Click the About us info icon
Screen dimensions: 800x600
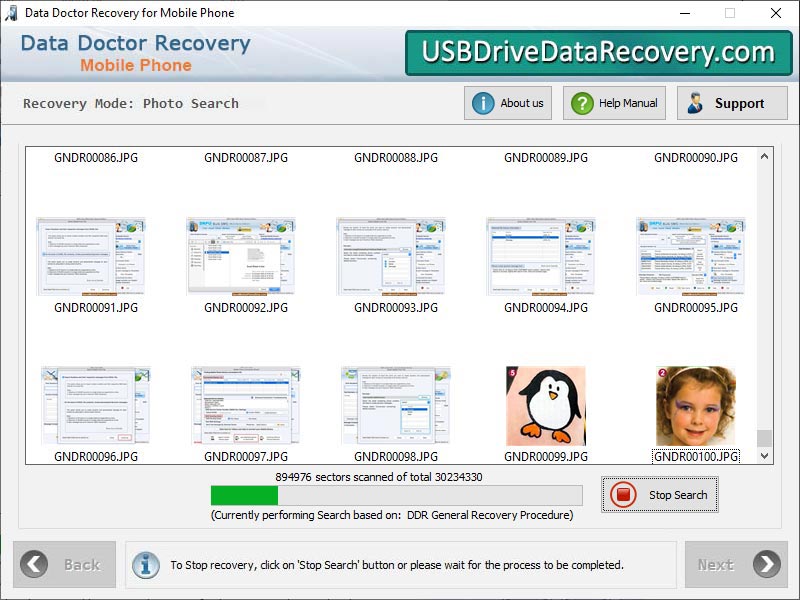(x=482, y=102)
